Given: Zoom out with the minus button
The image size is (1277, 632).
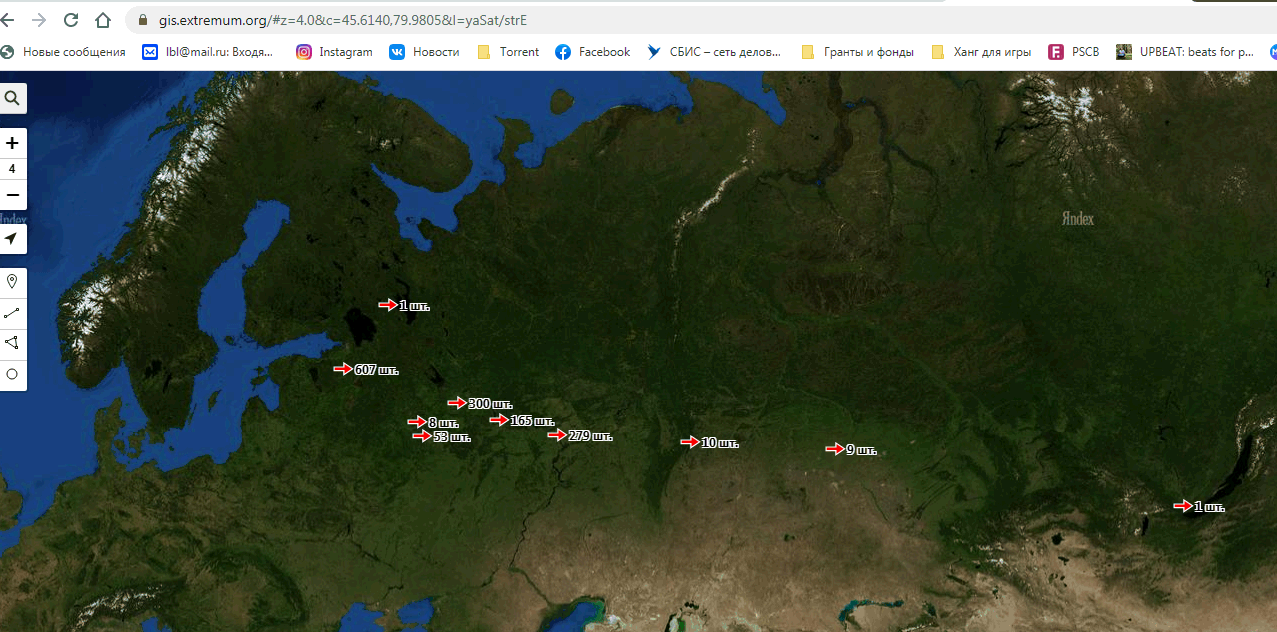Looking at the screenshot, I should click(x=12, y=194).
